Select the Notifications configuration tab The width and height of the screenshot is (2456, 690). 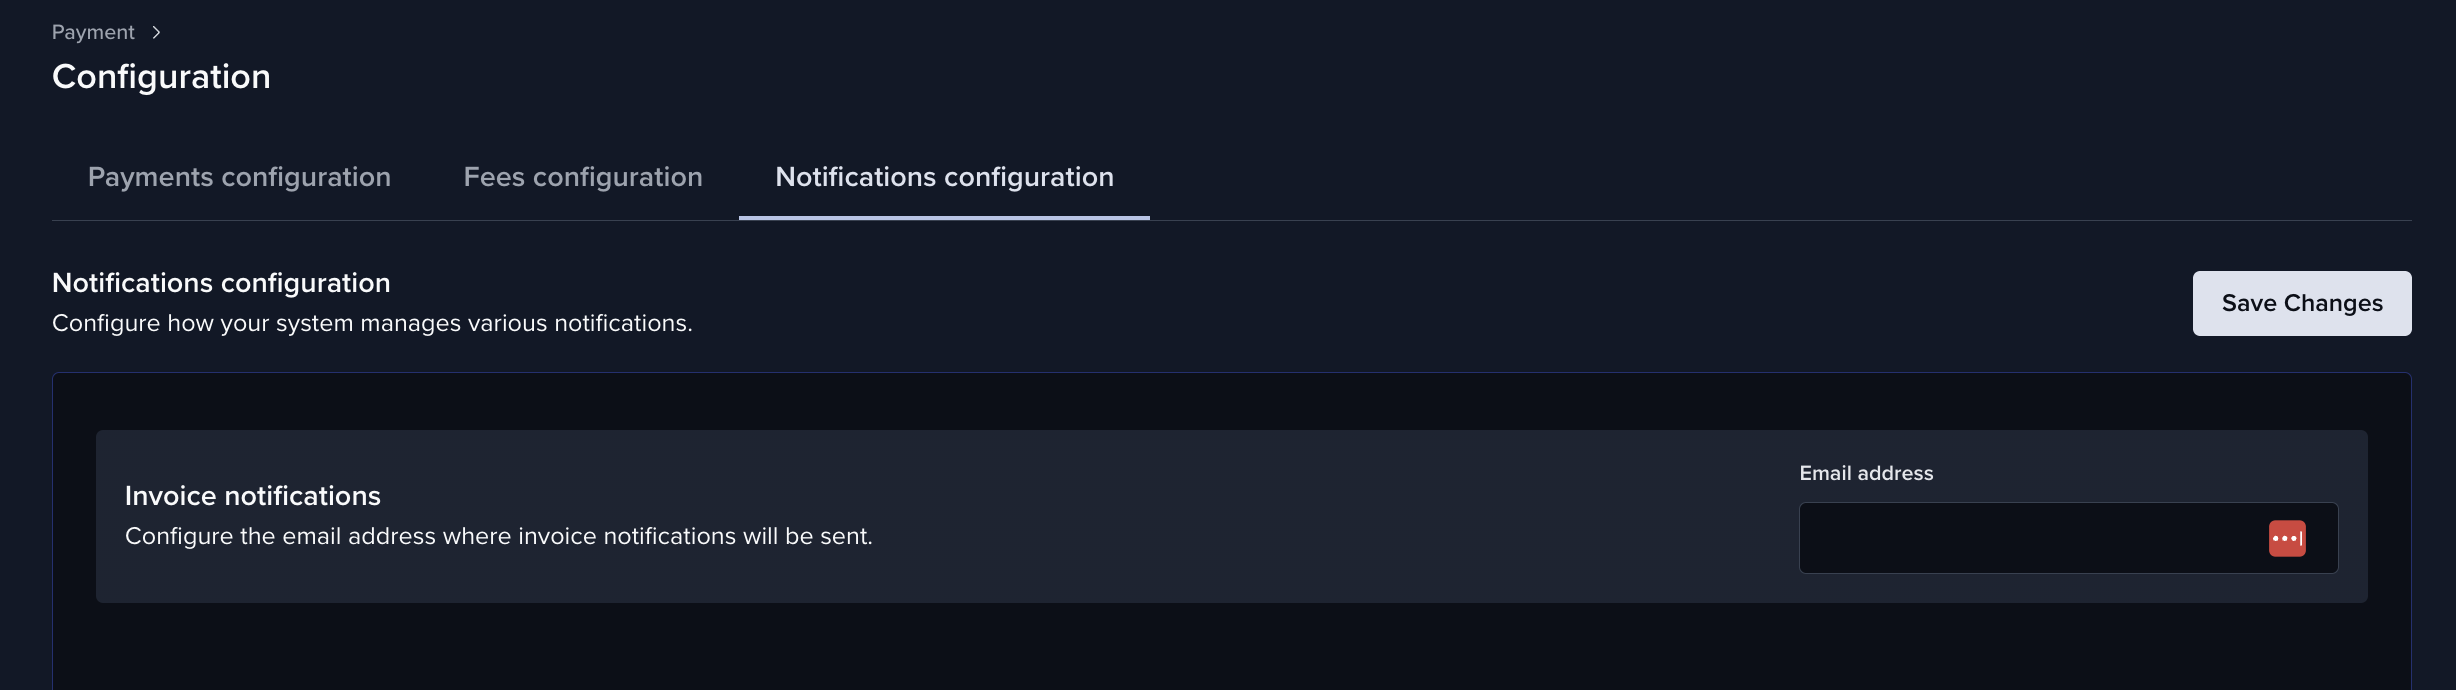pos(944,177)
